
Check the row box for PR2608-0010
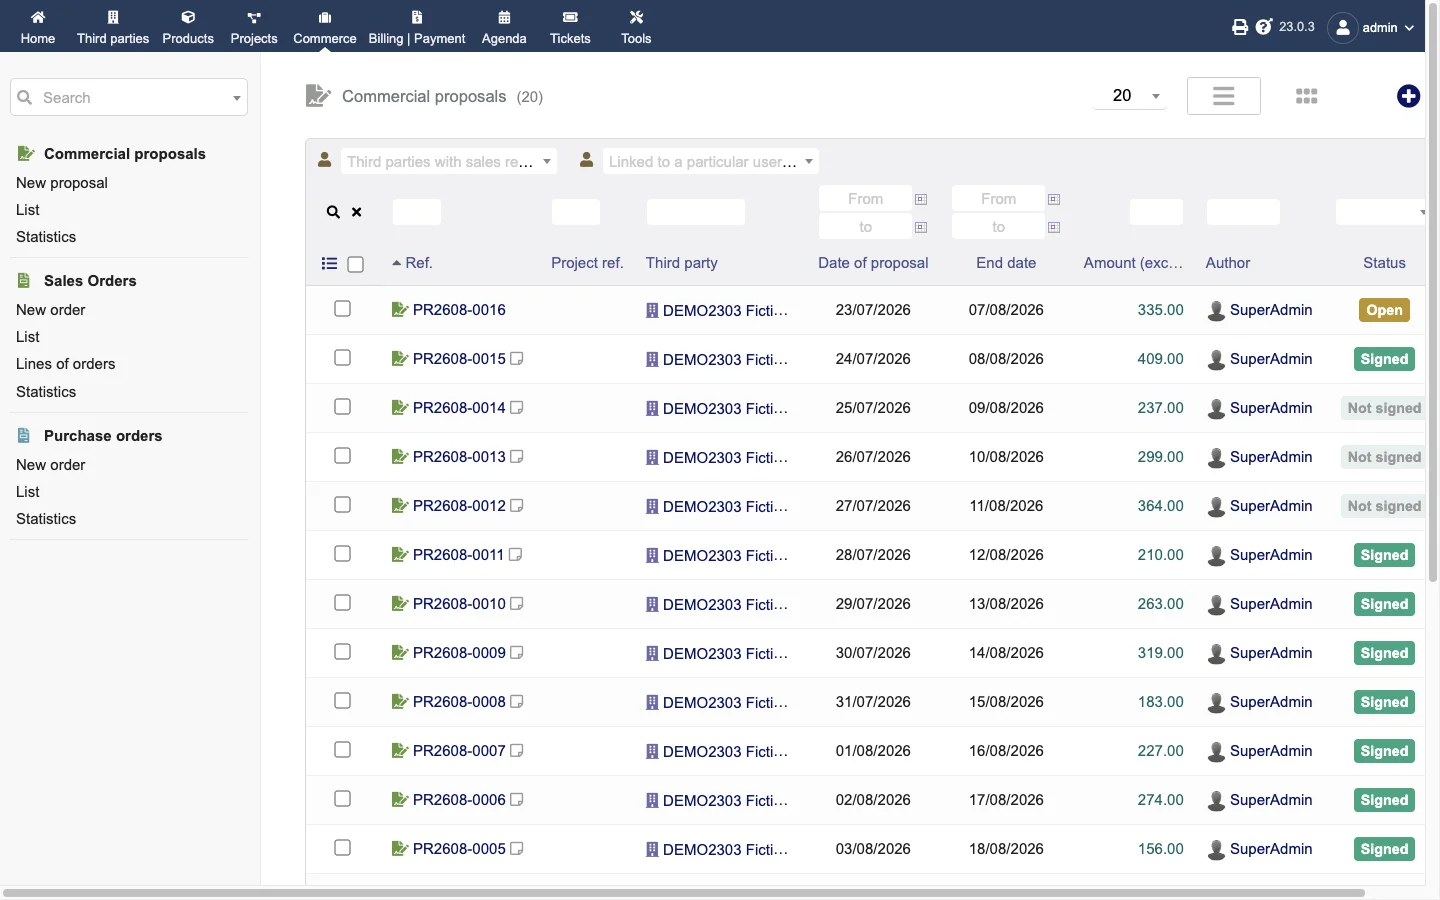tap(342, 603)
